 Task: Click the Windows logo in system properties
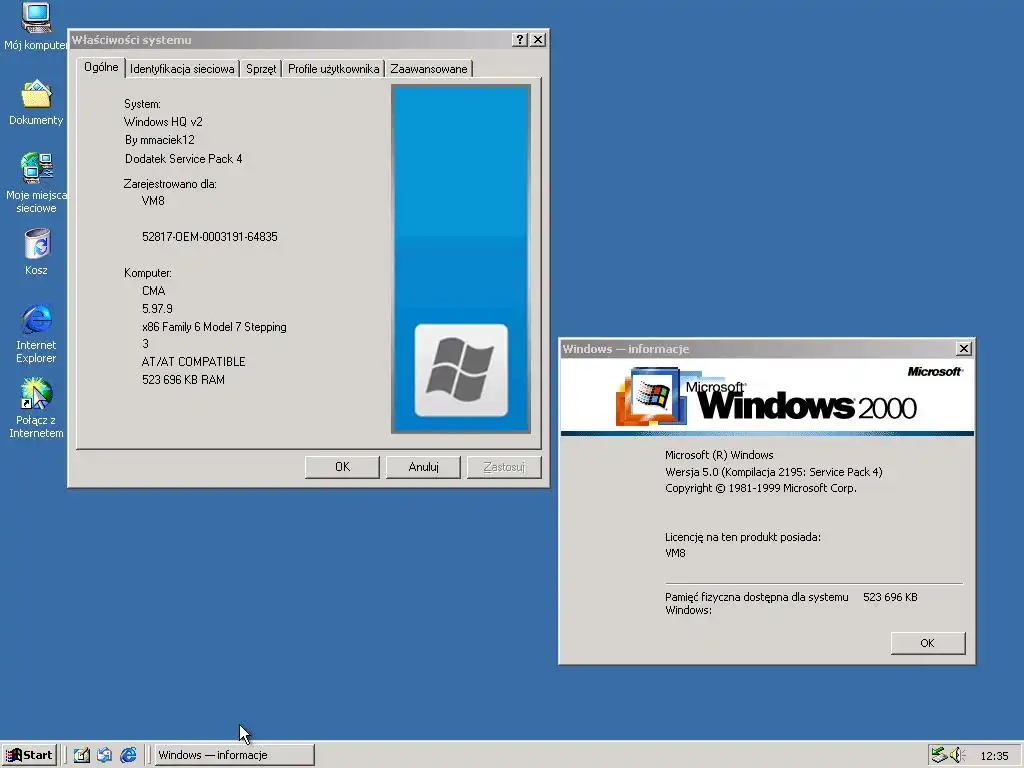(461, 370)
